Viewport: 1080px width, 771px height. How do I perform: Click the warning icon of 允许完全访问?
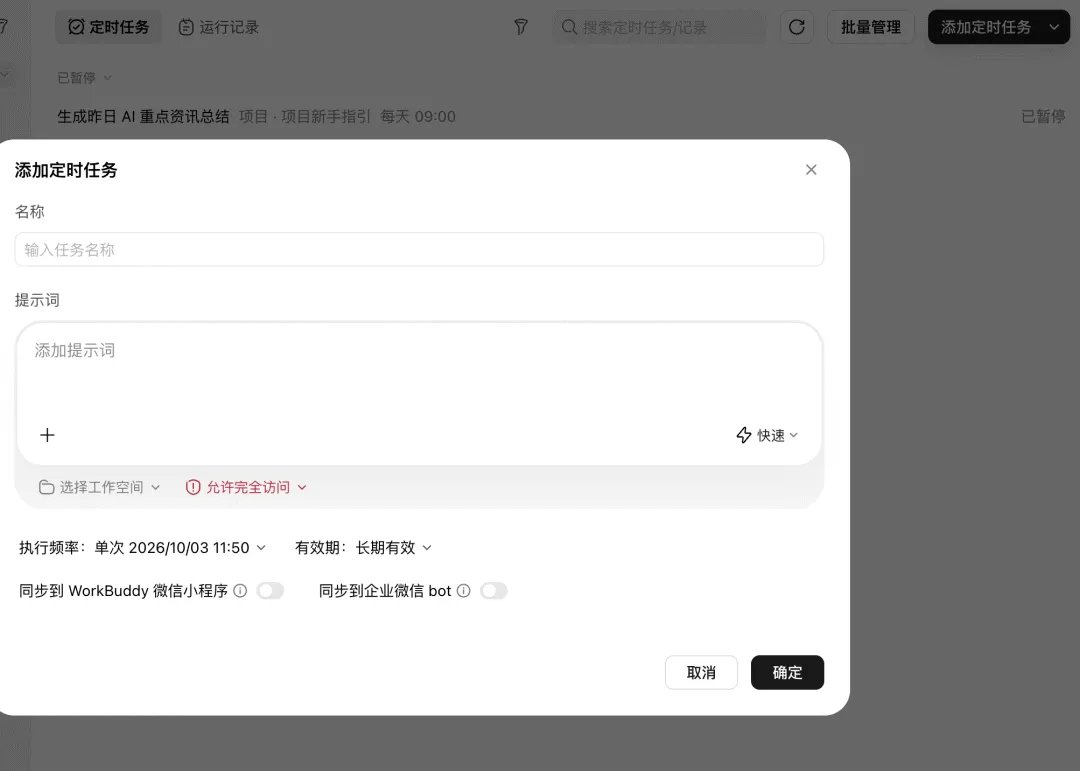[x=193, y=487]
